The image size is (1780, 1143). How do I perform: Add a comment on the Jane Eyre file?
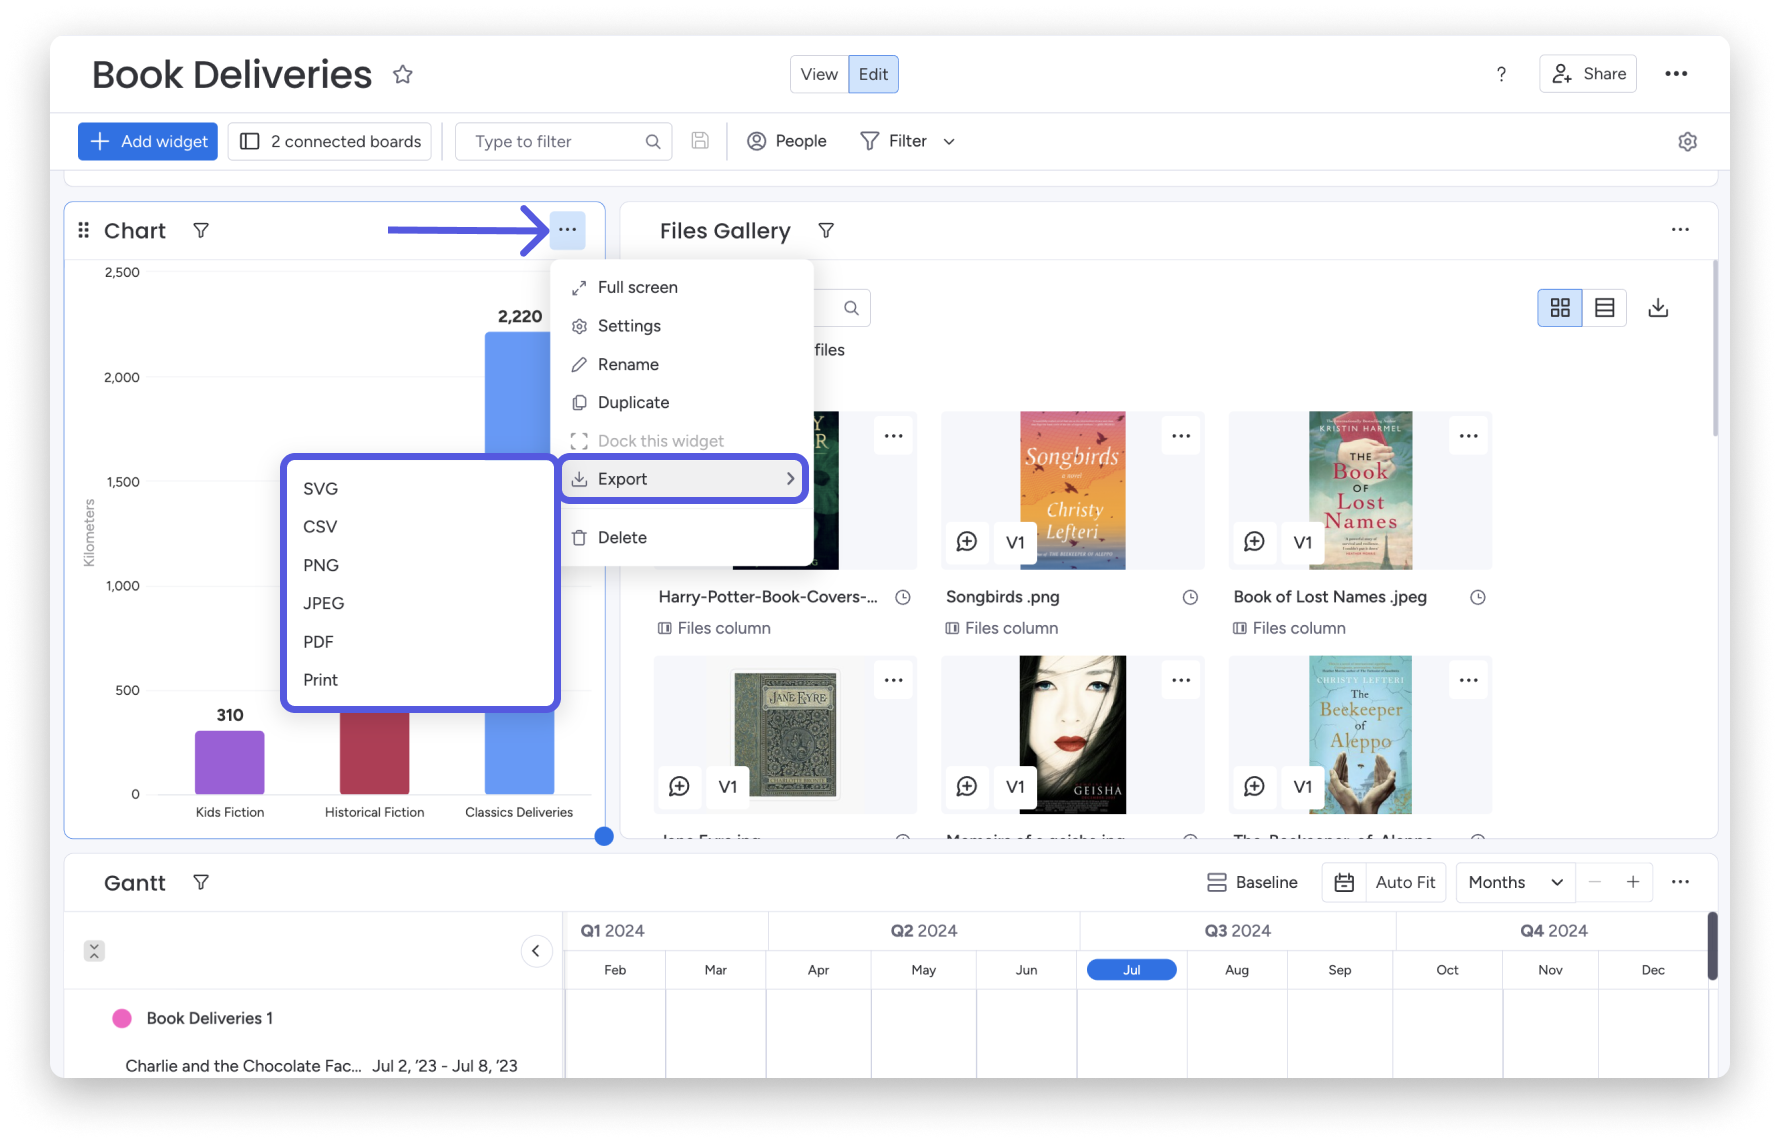(x=679, y=787)
